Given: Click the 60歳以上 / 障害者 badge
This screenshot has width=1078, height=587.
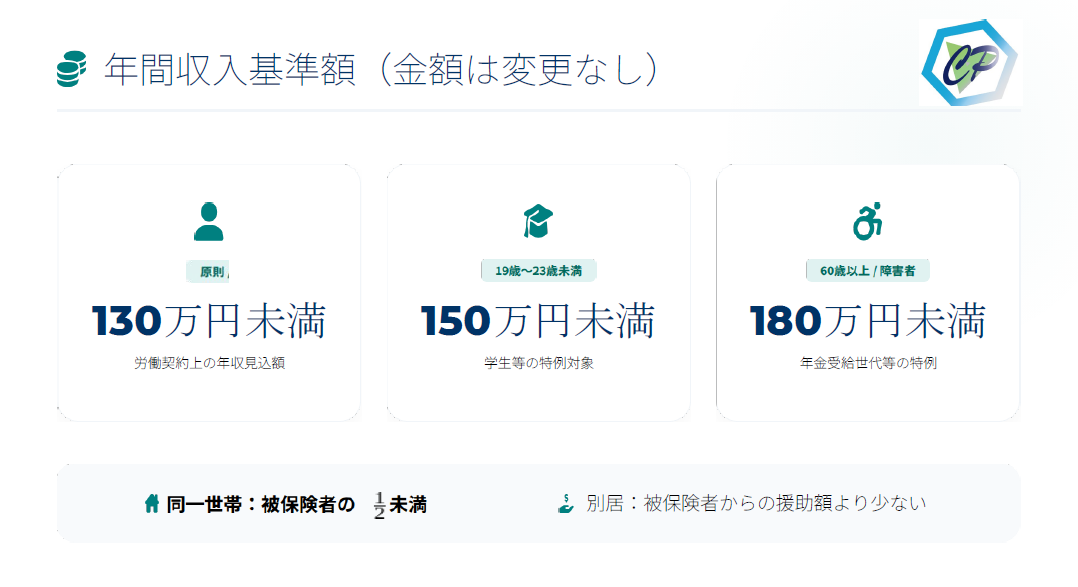Looking at the screenshot, I should 868,271.
